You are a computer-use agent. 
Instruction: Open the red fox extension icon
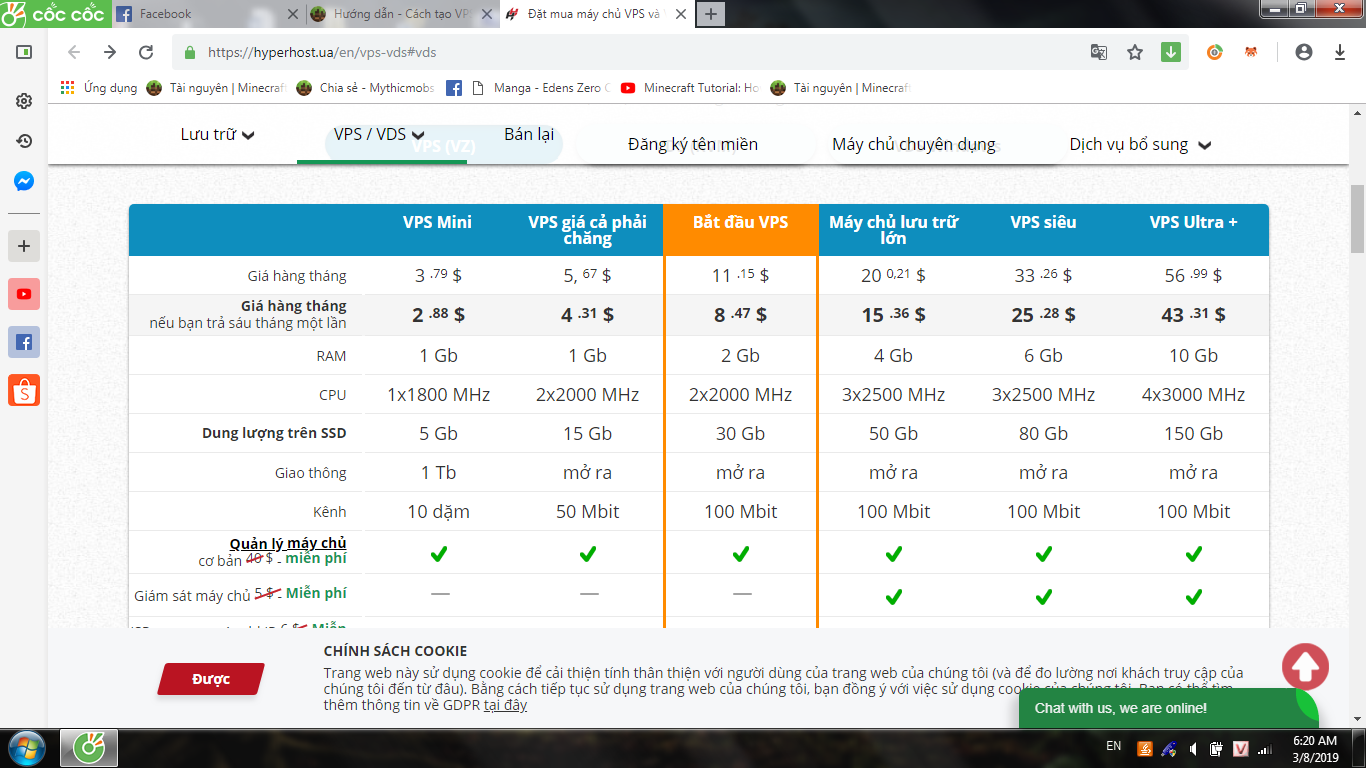click(x=1251, y=52)
